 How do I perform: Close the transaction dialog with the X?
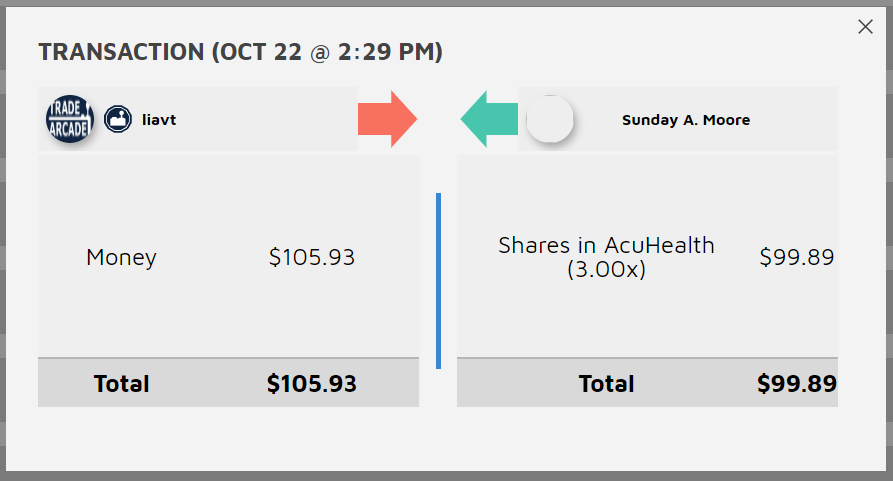coord(866,27)
